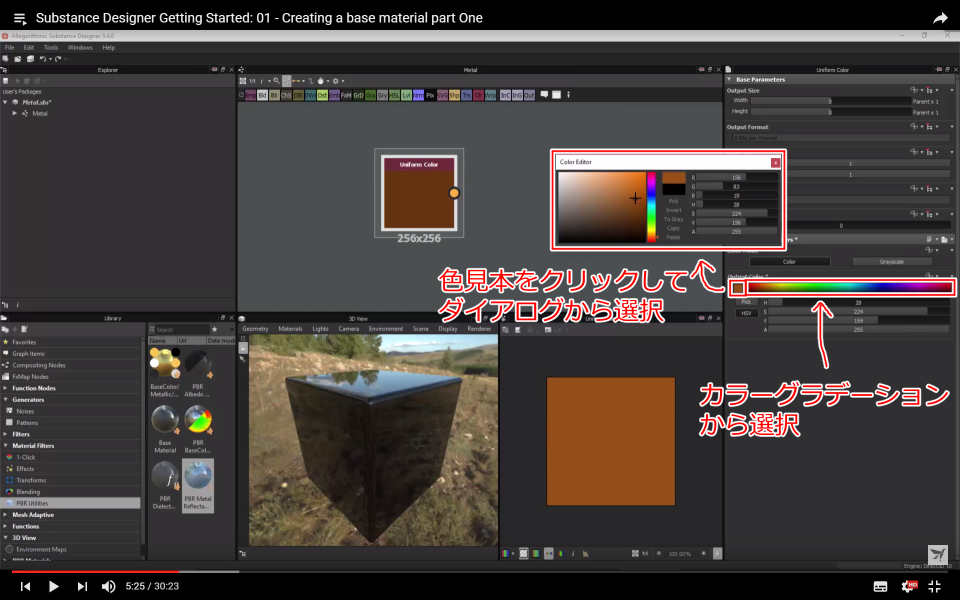Collapse the Material Filters library category

point(6,446)
